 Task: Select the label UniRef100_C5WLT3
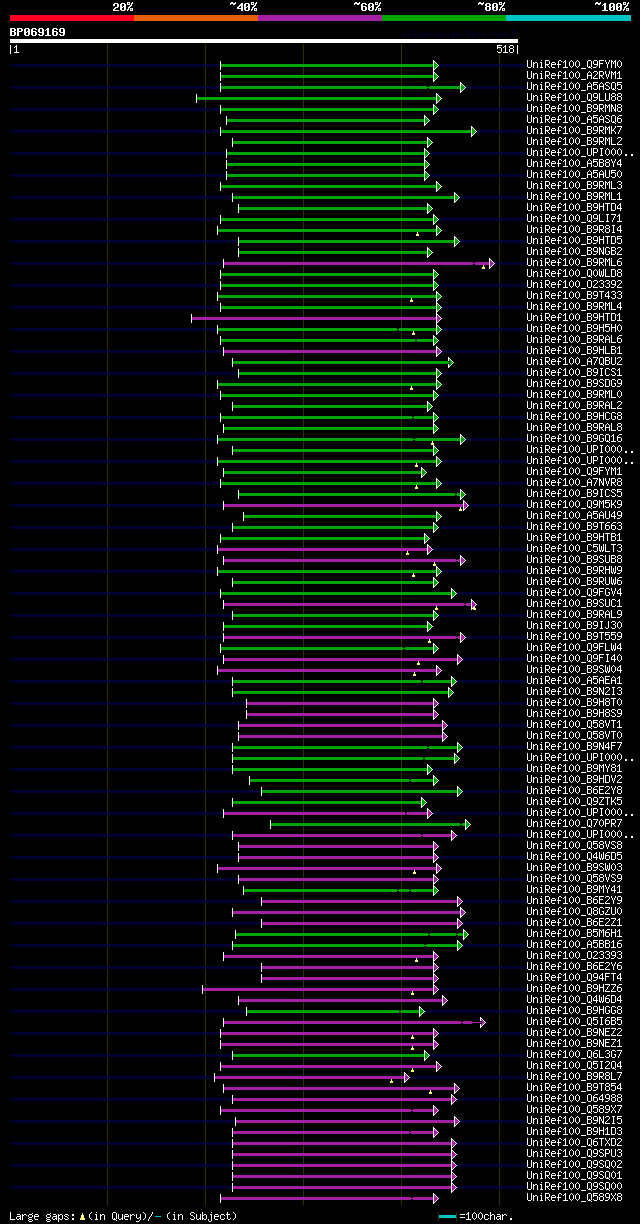click(574, 548)
